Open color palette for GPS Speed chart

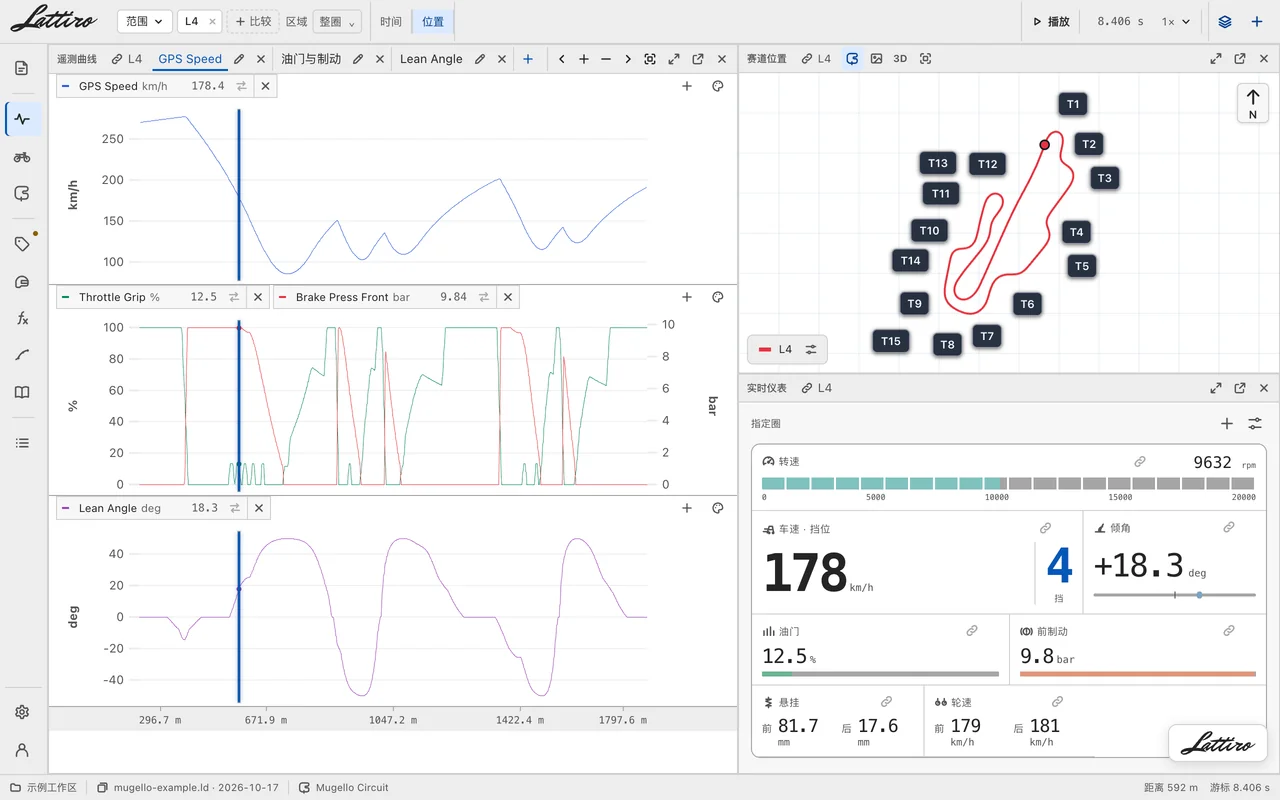717,86
